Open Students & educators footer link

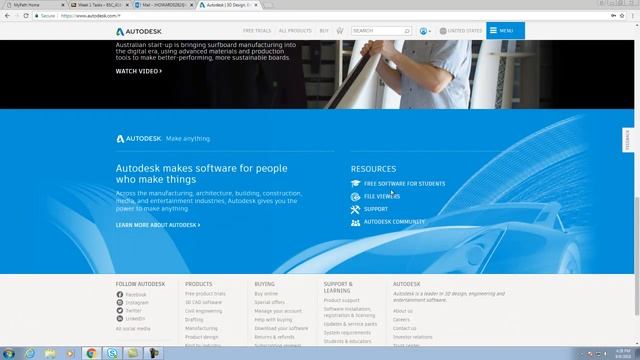pyautogui.click(x=347, y=341)
